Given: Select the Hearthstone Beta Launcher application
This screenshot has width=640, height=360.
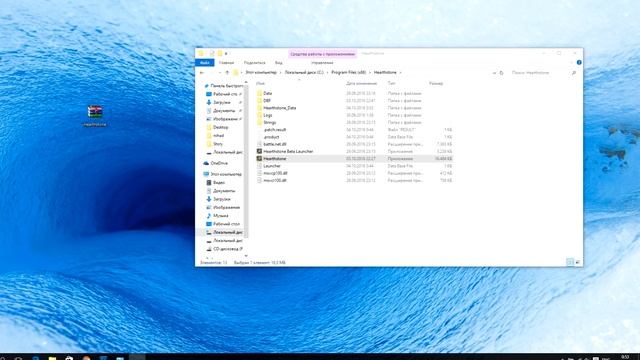Looking at the screenshot, I should [288, 151].
